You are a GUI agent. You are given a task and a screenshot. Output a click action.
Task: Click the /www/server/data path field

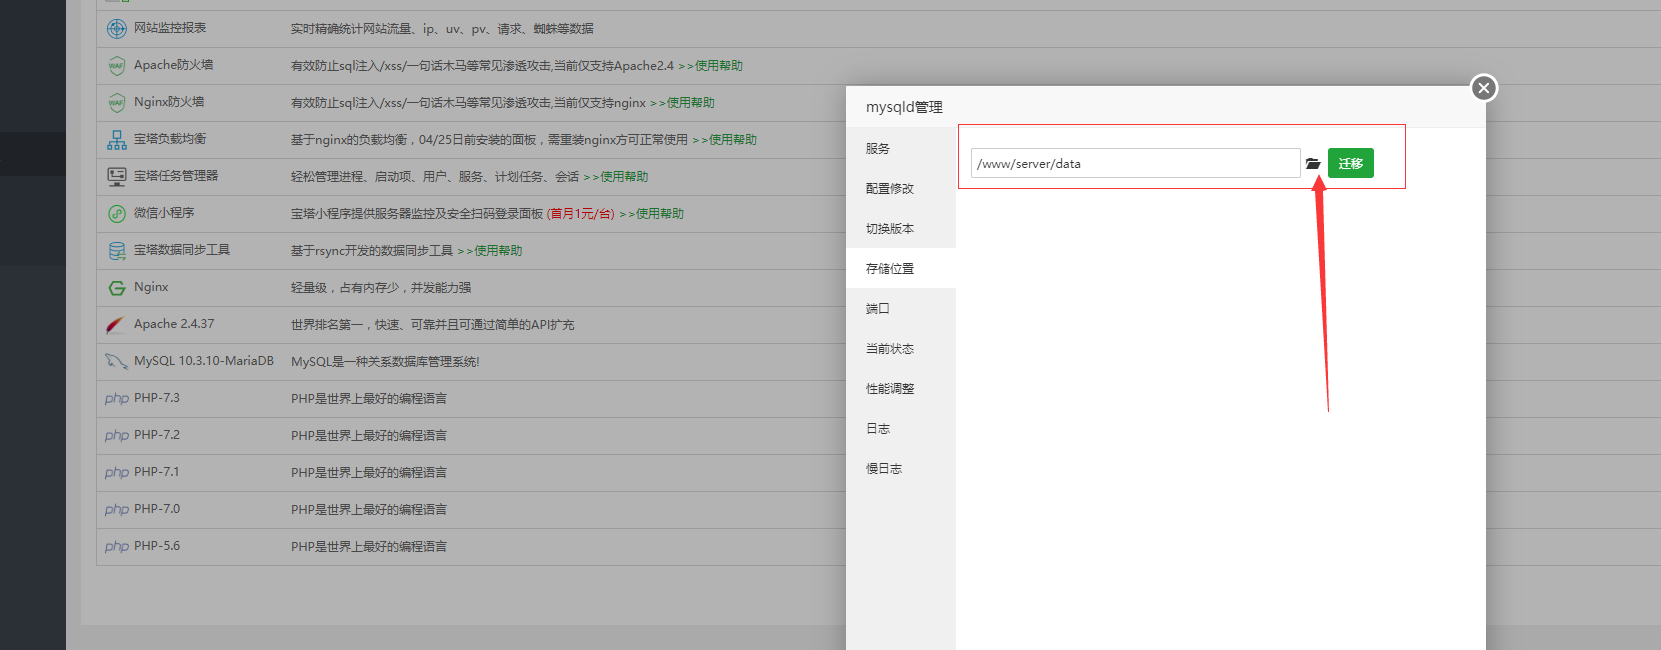click(x=1135, y=163)
